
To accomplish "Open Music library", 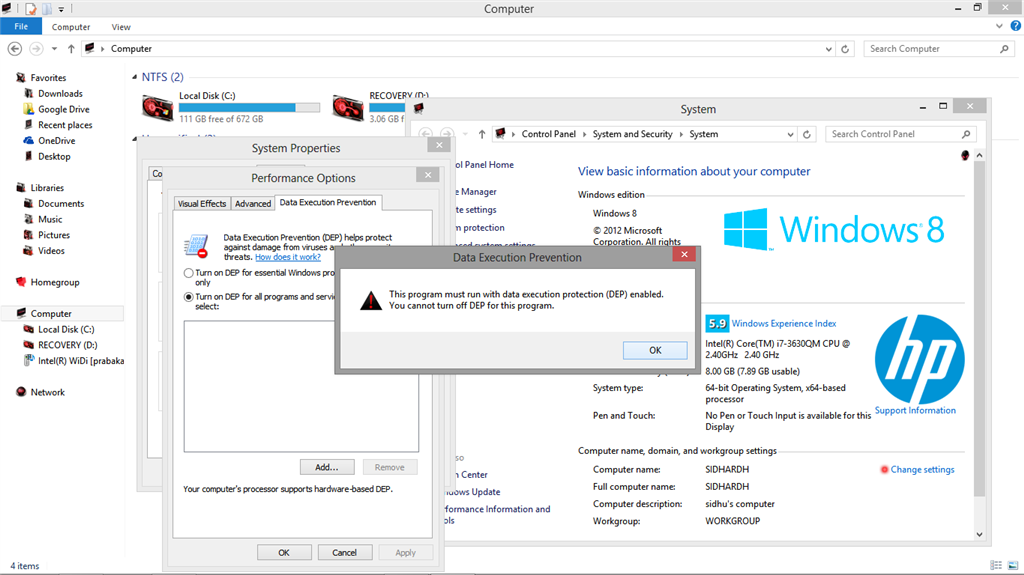I will click(50, 219).
